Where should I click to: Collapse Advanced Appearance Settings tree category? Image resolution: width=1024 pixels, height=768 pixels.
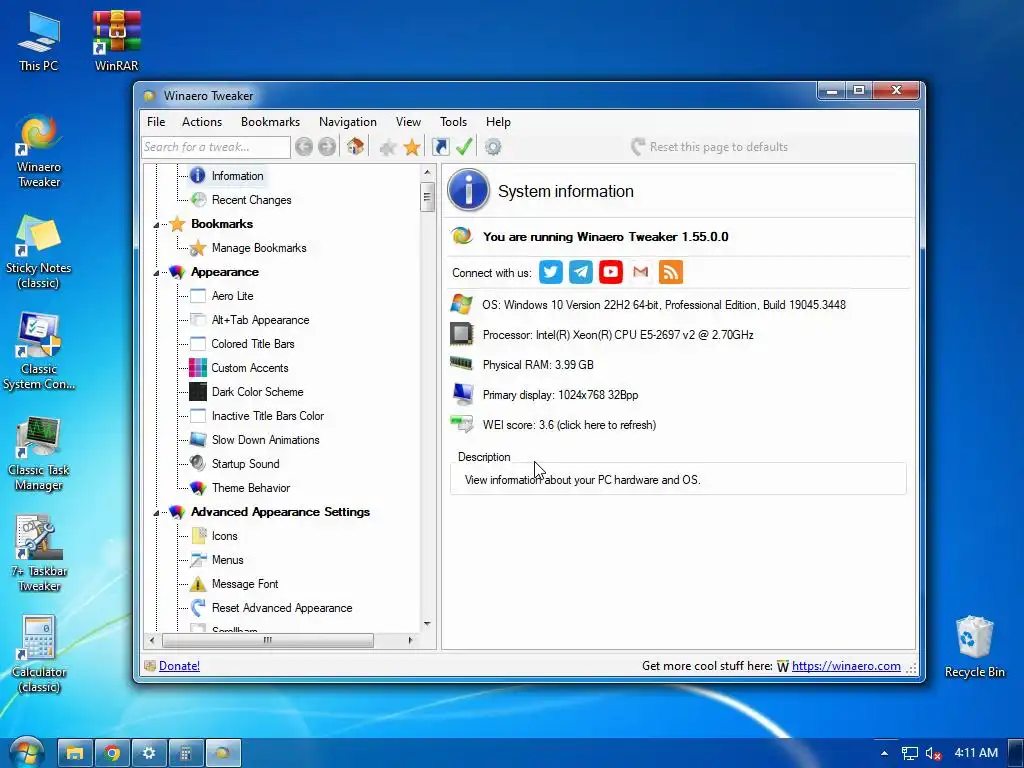point(157,513)
